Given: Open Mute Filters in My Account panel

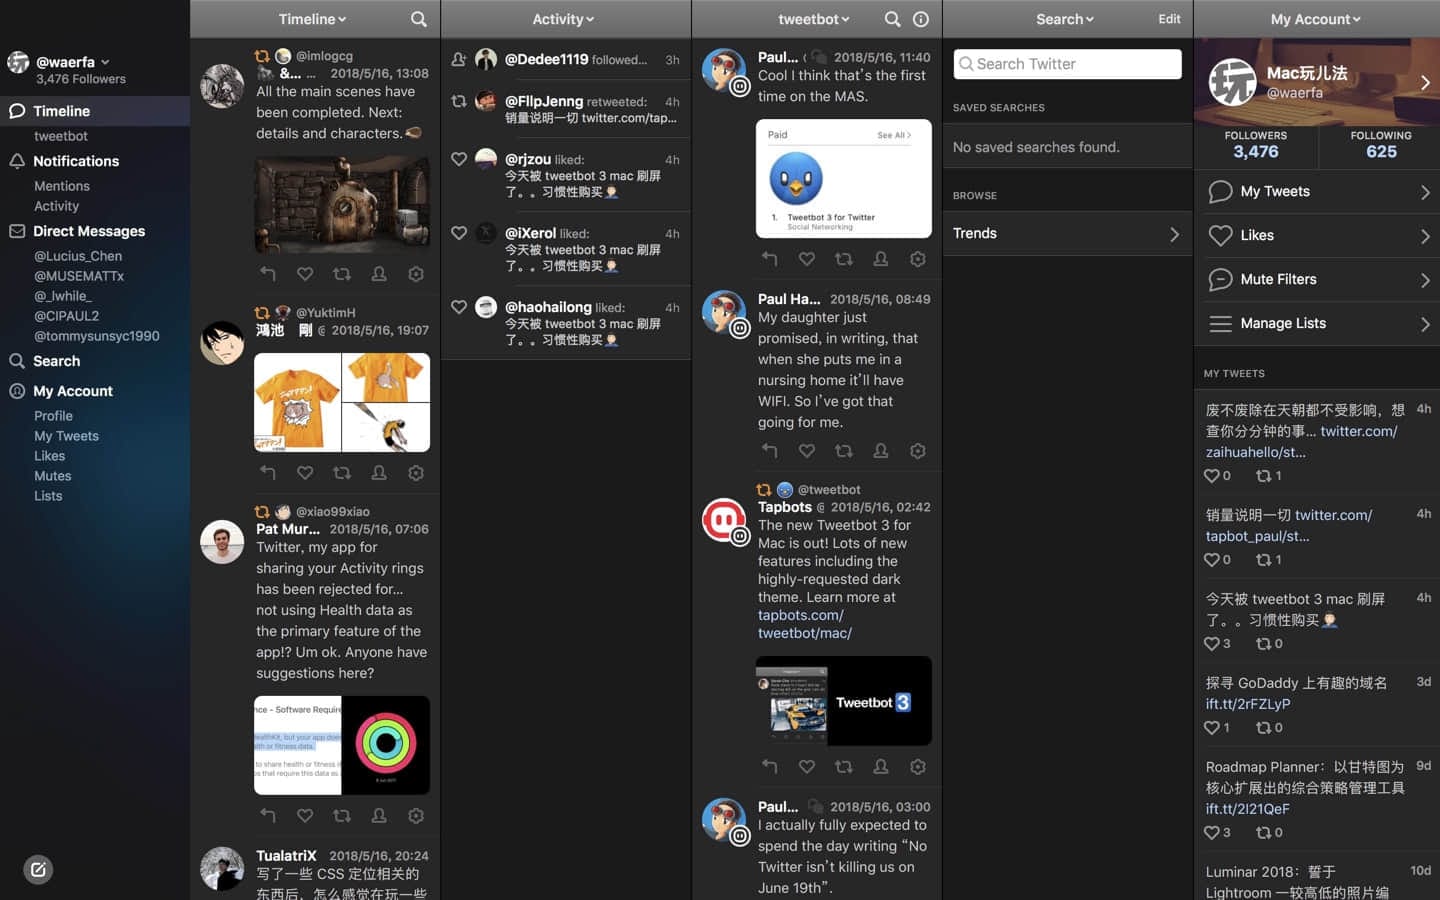Looking at the screenshot, I should tap(1317, 280).
